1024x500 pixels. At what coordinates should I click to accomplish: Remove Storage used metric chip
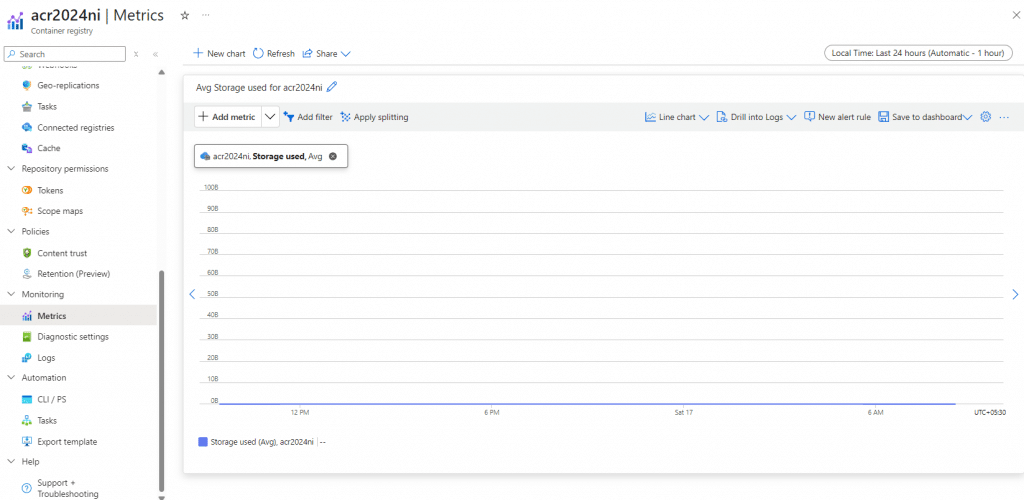pyautogui.click(x=333, y=156)
